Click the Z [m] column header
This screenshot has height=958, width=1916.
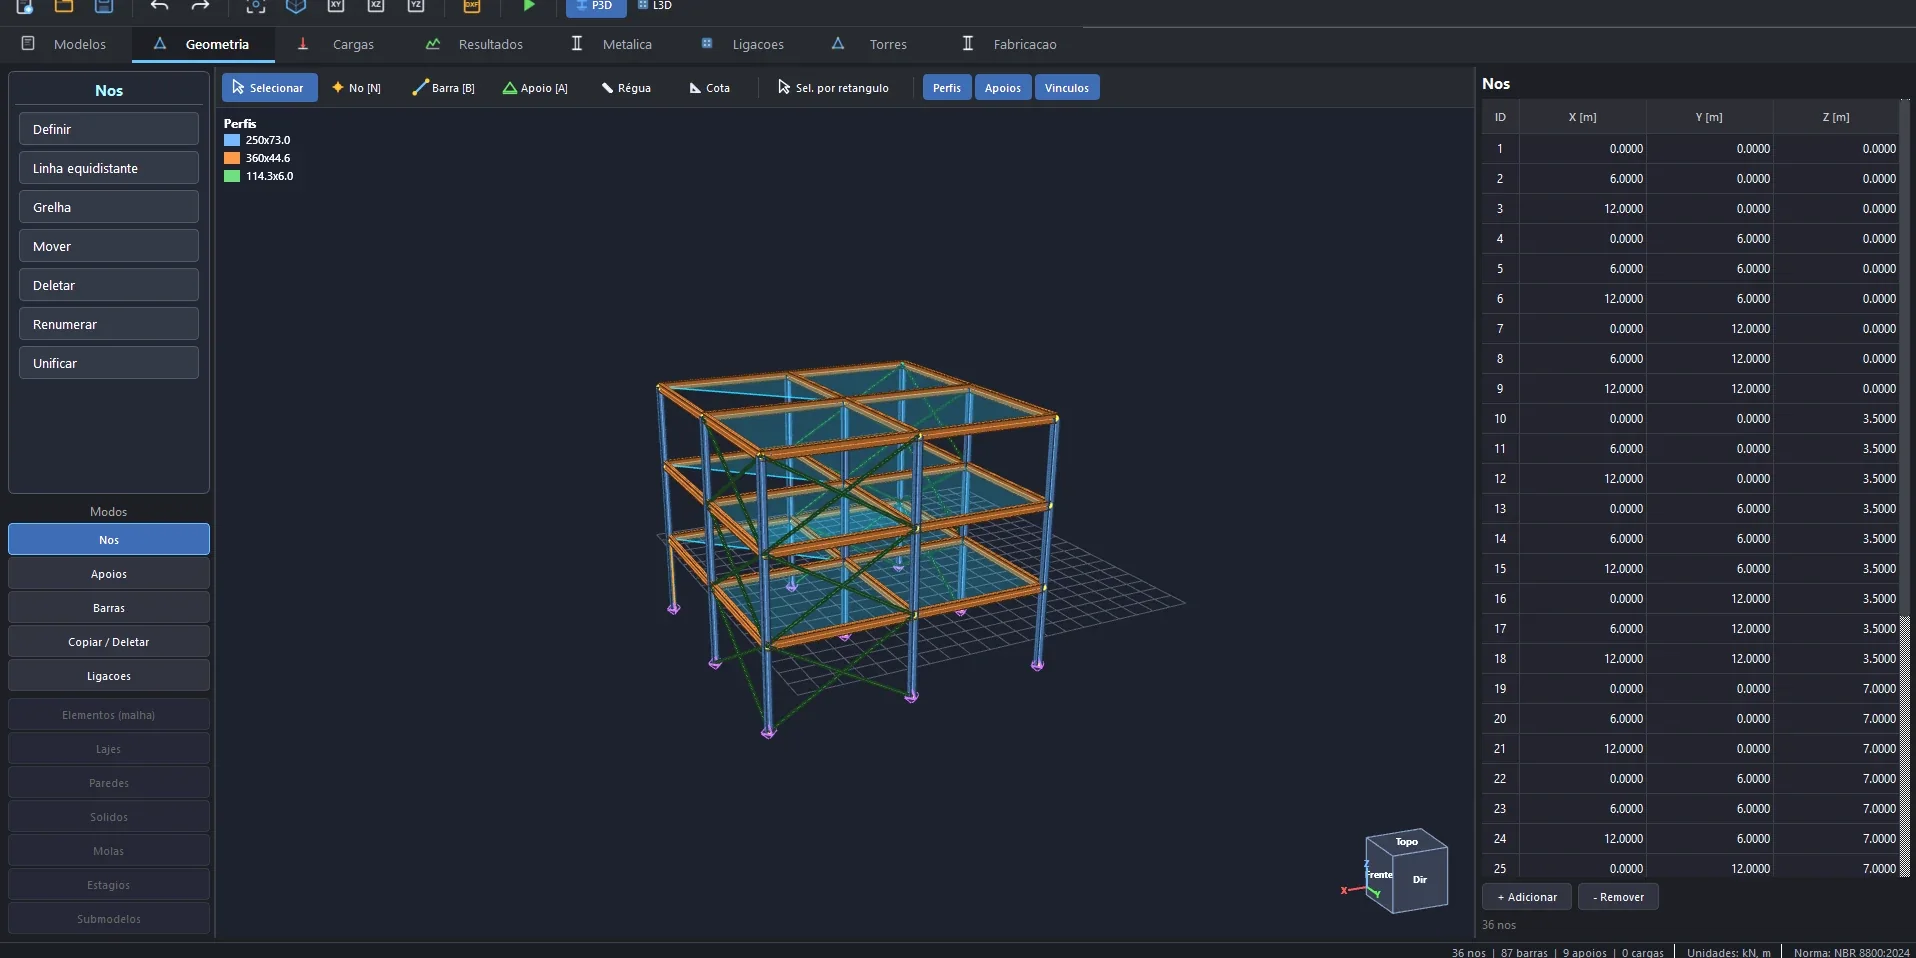[1836, 117]
